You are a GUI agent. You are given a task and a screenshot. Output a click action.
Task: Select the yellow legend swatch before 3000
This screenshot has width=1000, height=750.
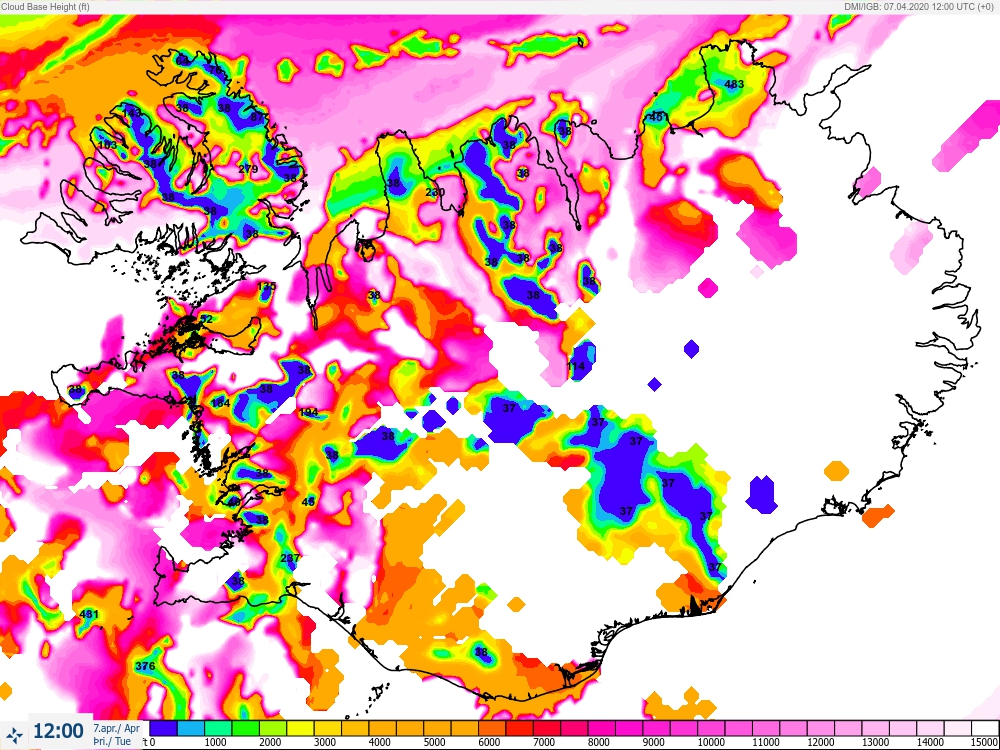[x=300, y=728]
